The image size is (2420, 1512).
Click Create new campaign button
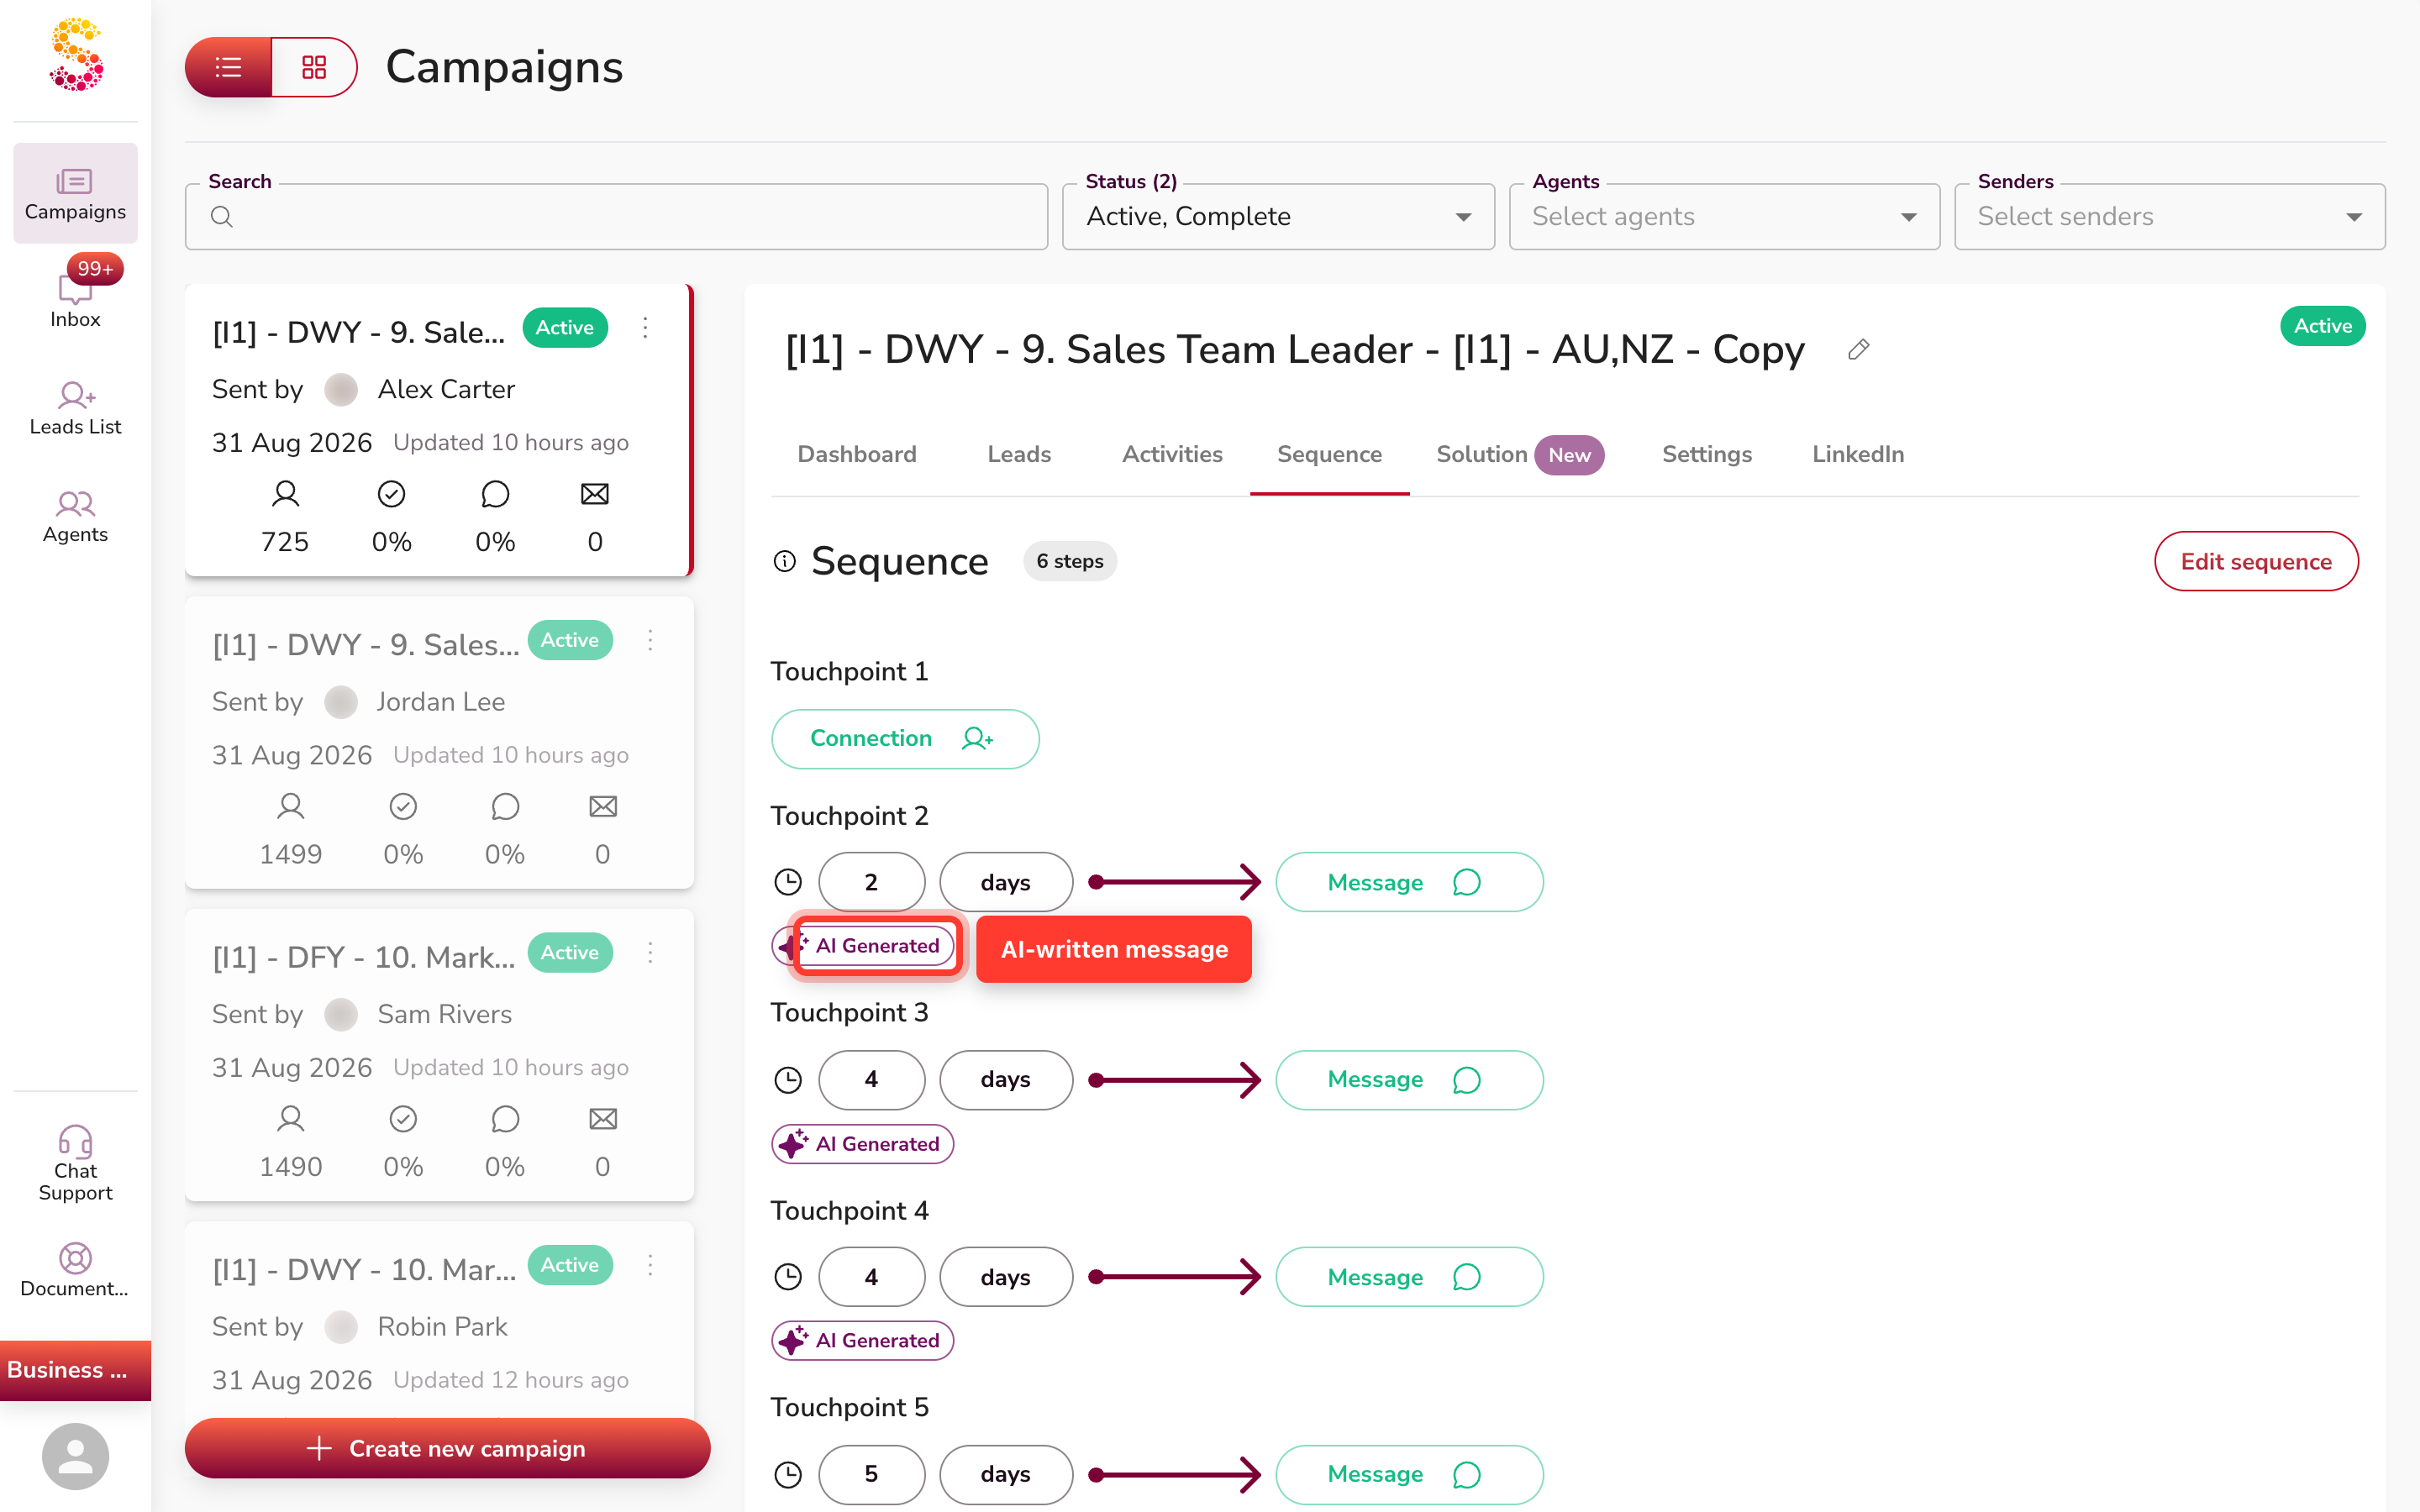click(x=447, y=1448)
